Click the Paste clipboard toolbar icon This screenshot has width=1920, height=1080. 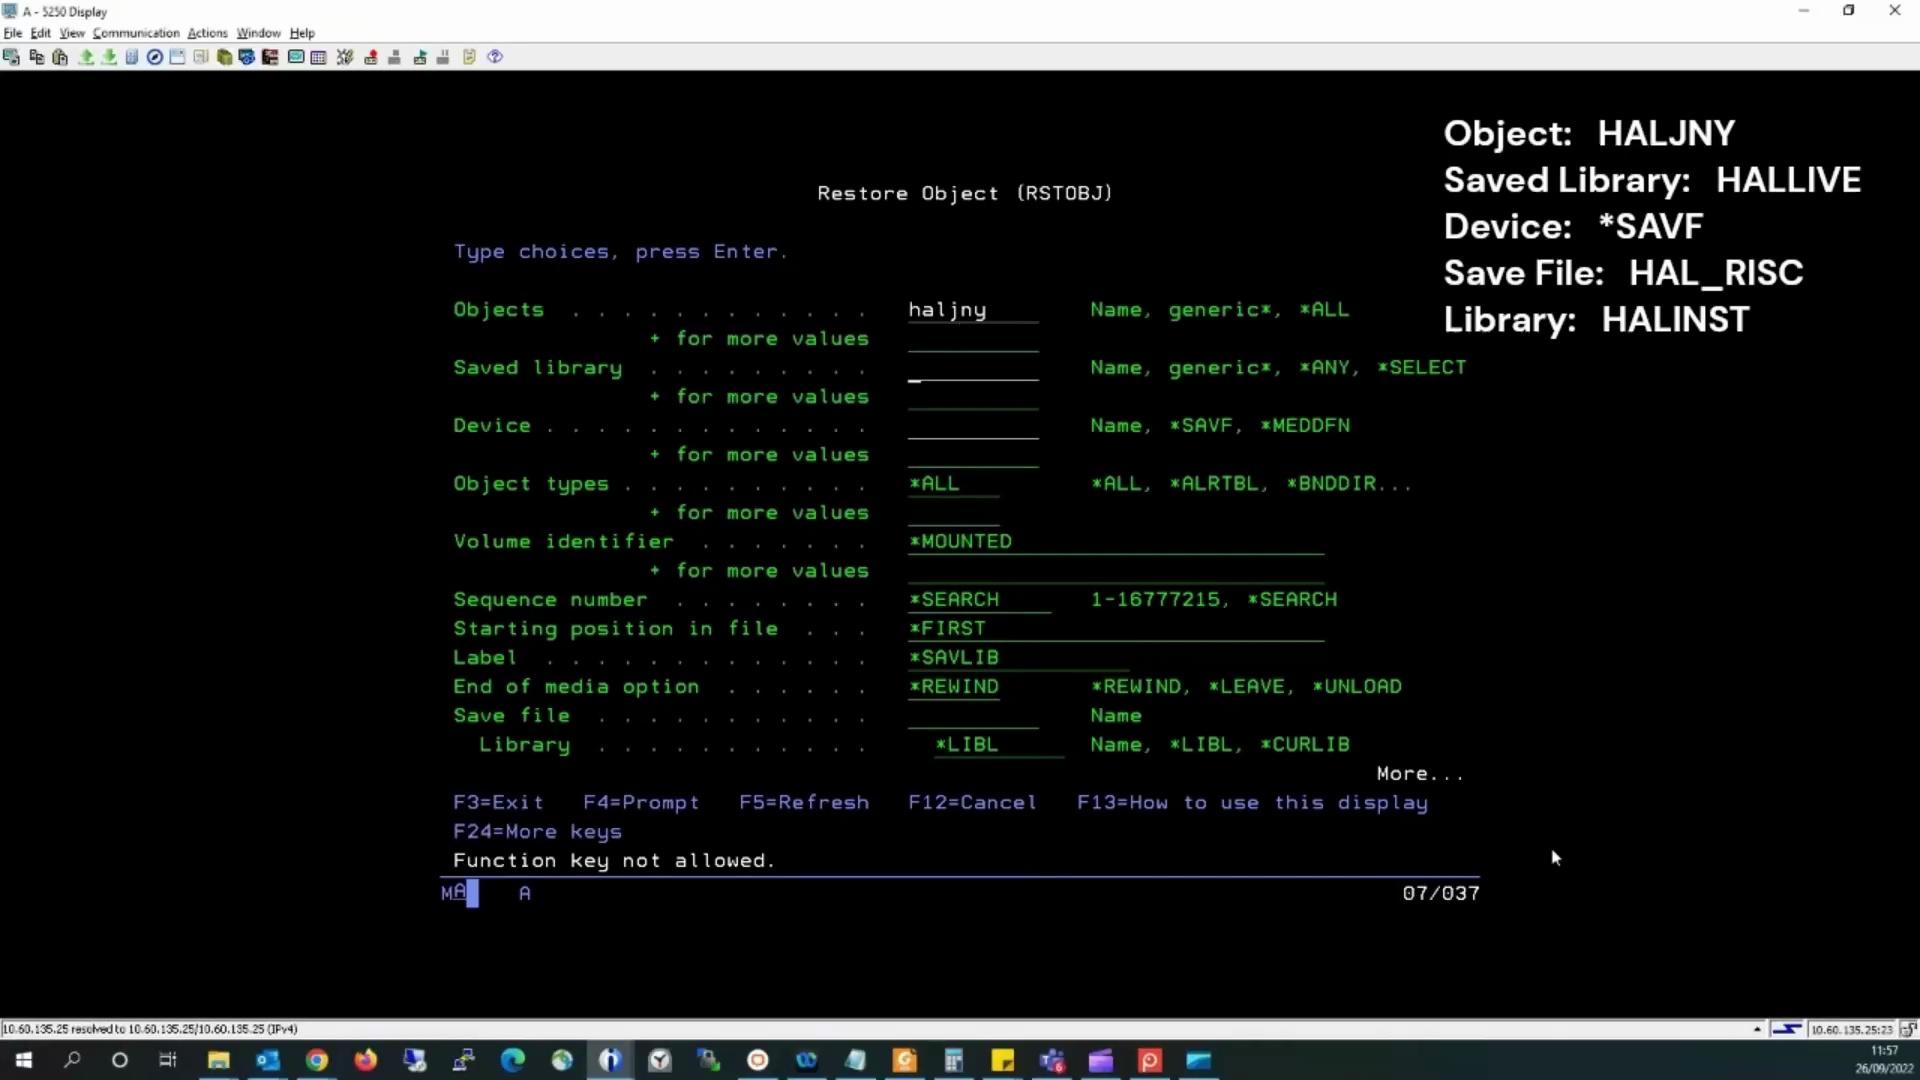tap(60, 57)
